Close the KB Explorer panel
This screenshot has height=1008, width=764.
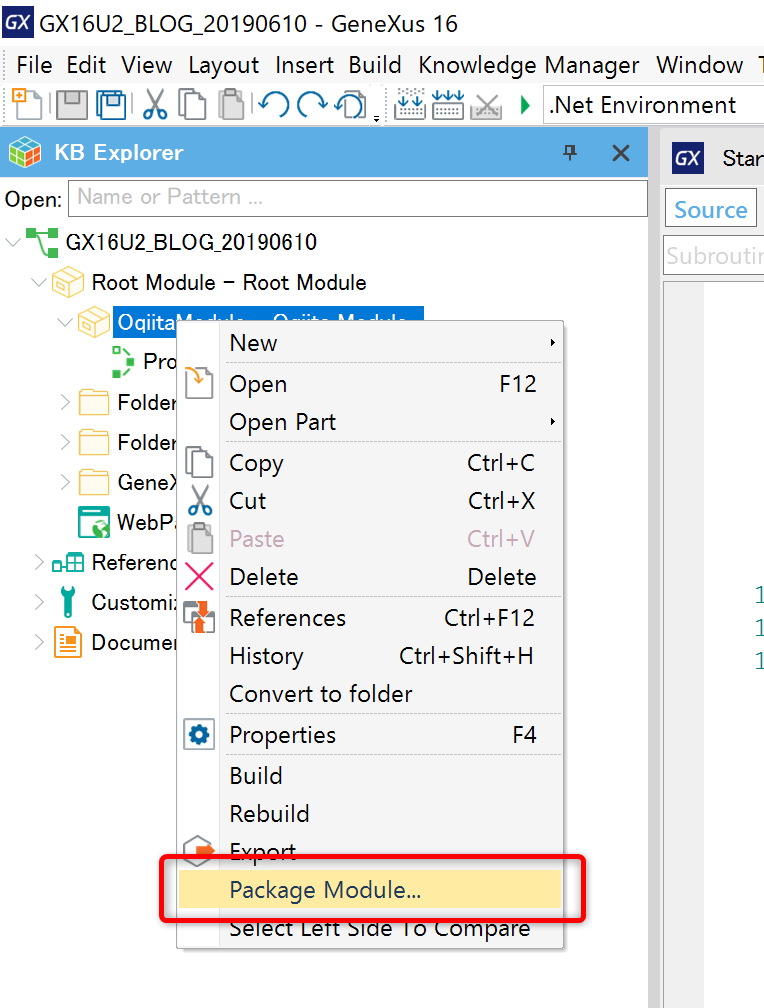coord(621,153)
